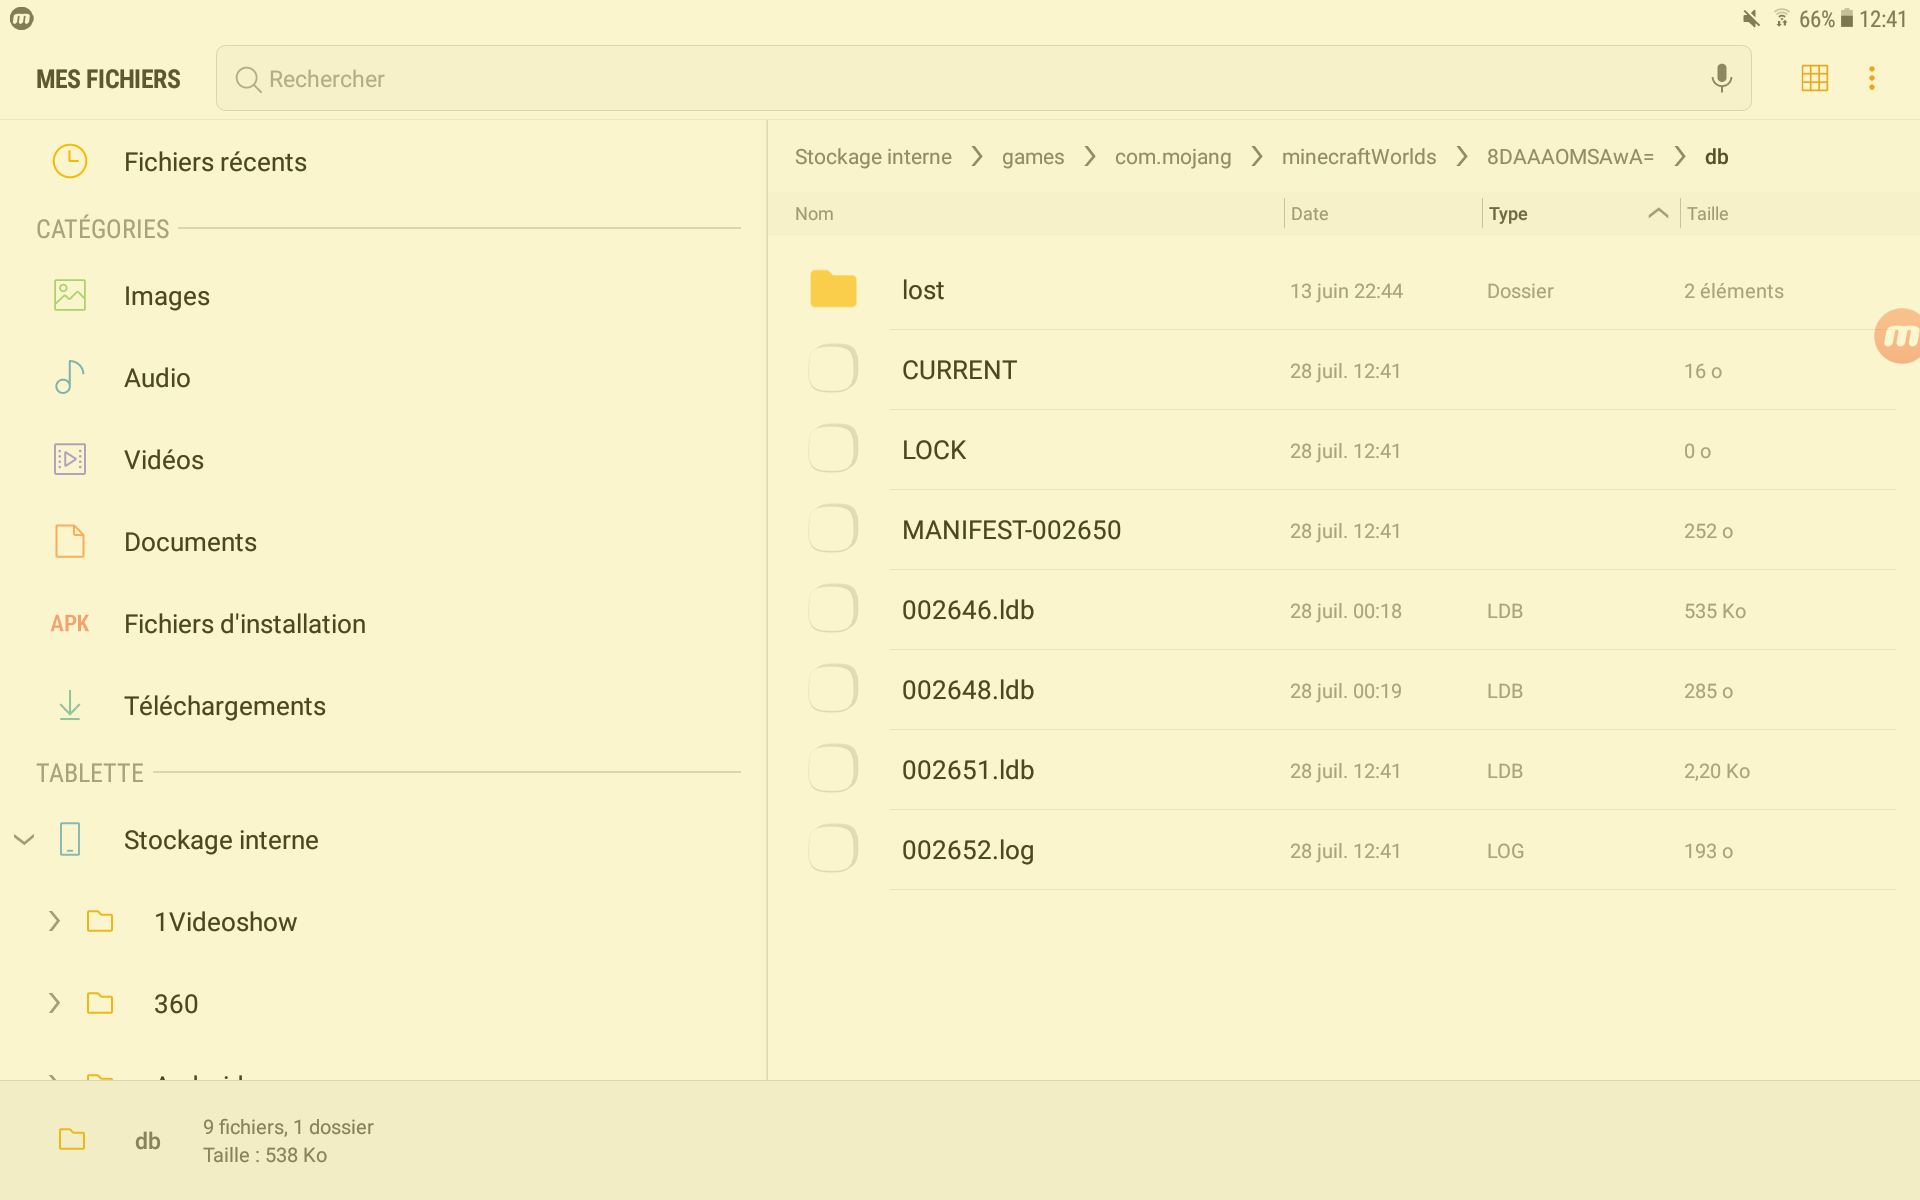Viewport: 1920px width, 1200px height.
Task: Tick the 002652.log file checkbox
Action: point(833,849)
